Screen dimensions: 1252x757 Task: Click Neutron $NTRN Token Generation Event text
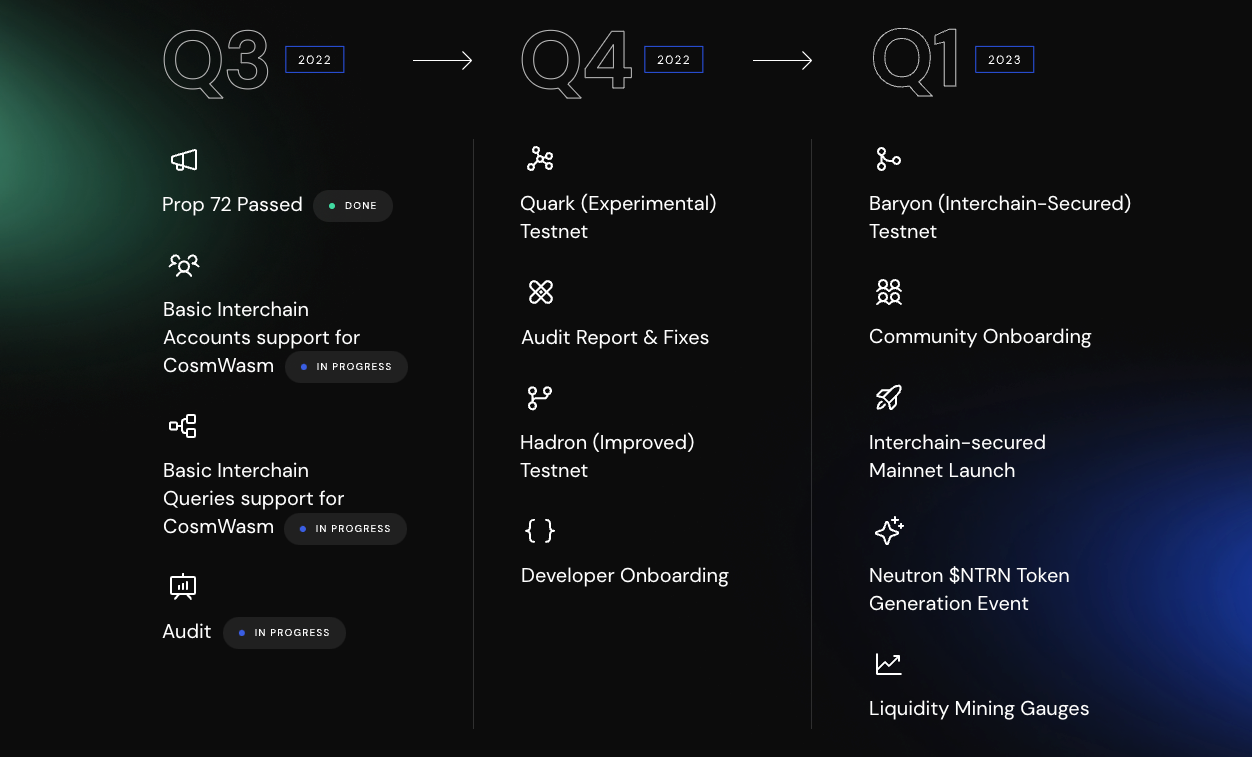pyautogui.click(x=969, y=589)
